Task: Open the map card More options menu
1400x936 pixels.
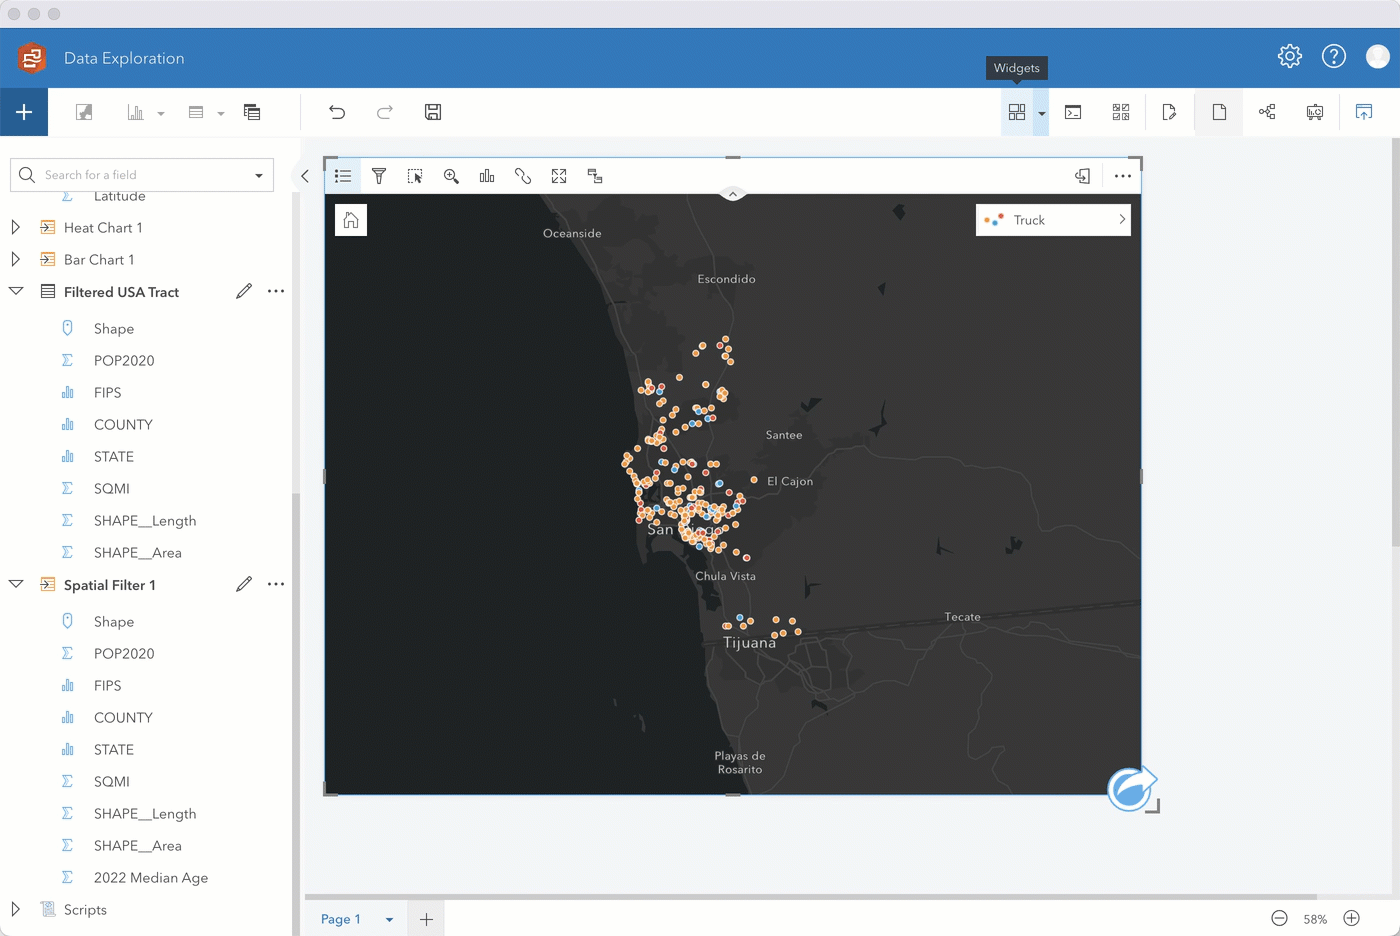Action: click(1123, 176)
